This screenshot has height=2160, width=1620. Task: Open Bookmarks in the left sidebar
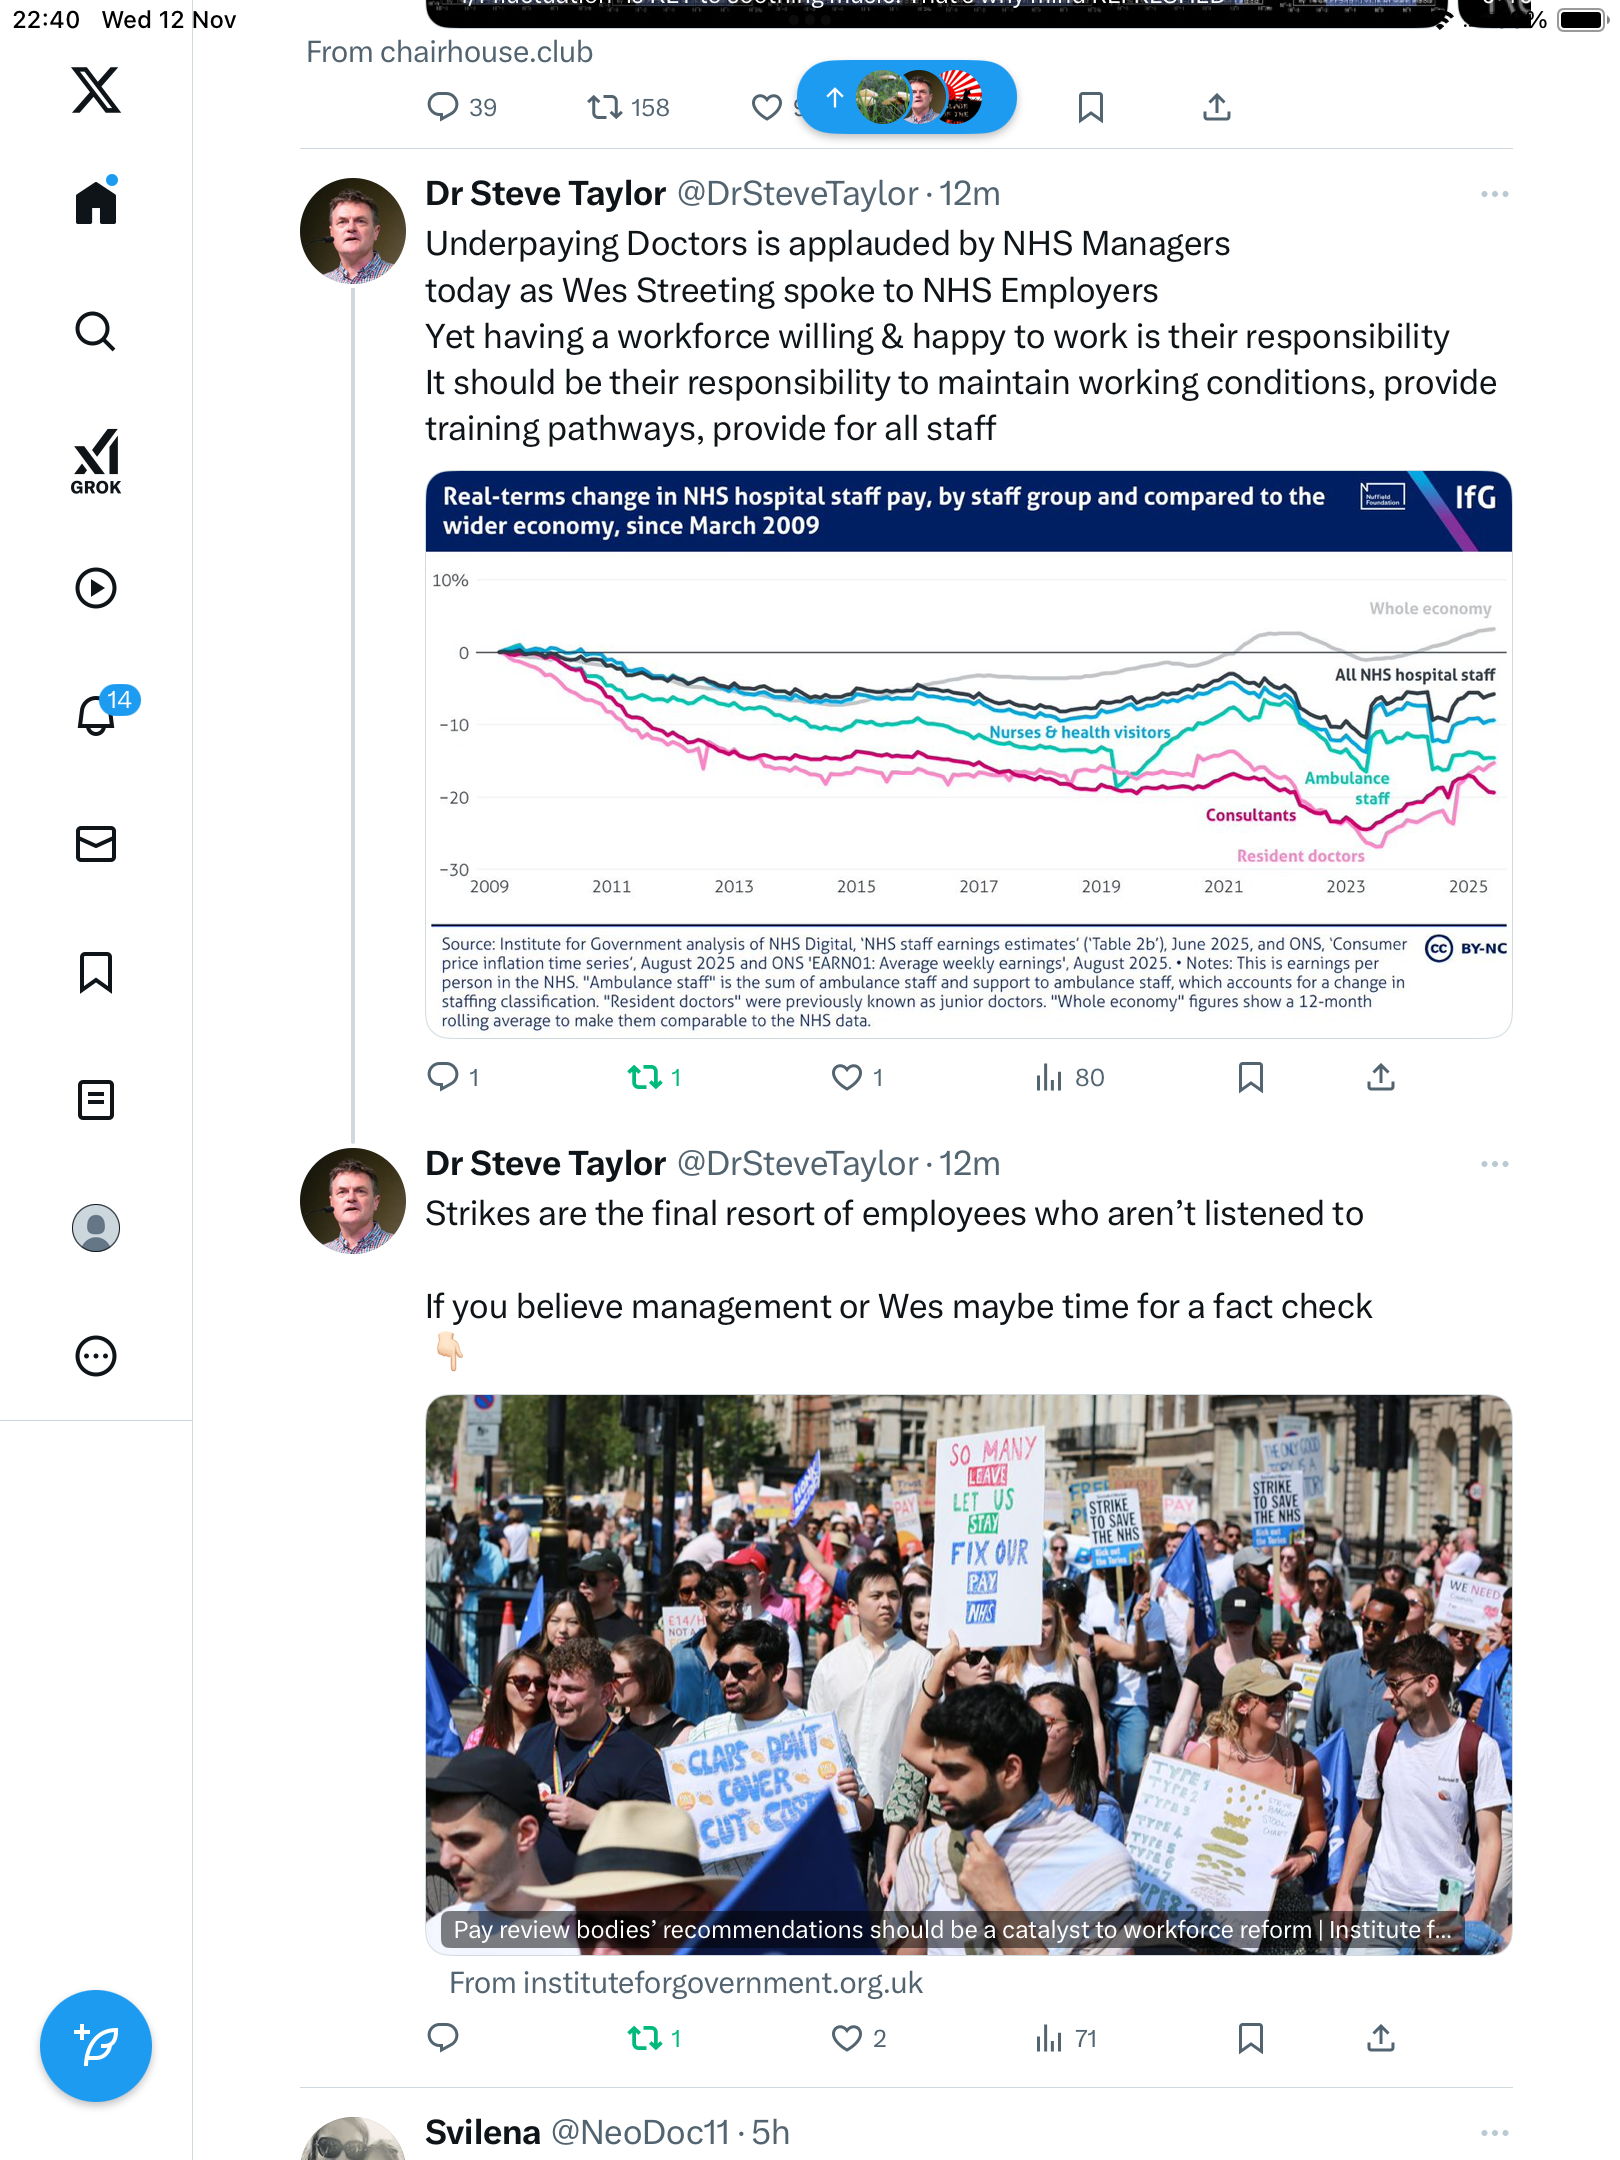point(96,972)
